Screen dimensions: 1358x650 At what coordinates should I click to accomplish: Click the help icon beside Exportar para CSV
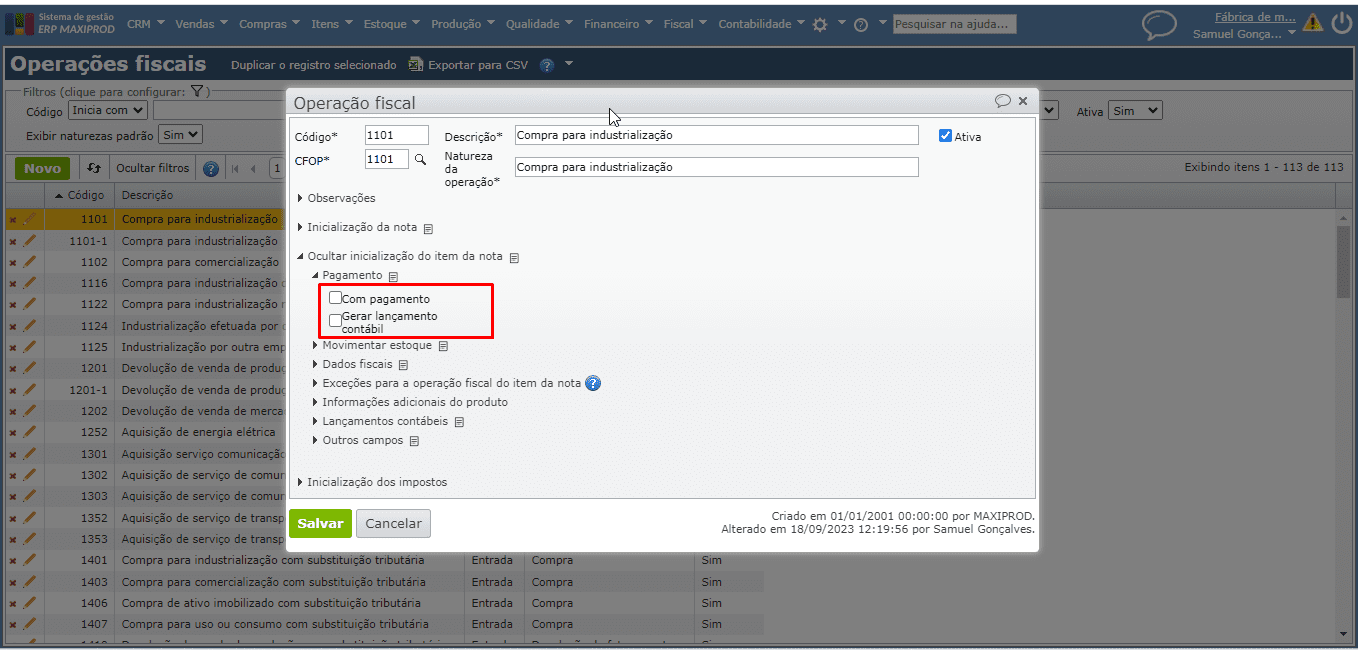[547, 65]
